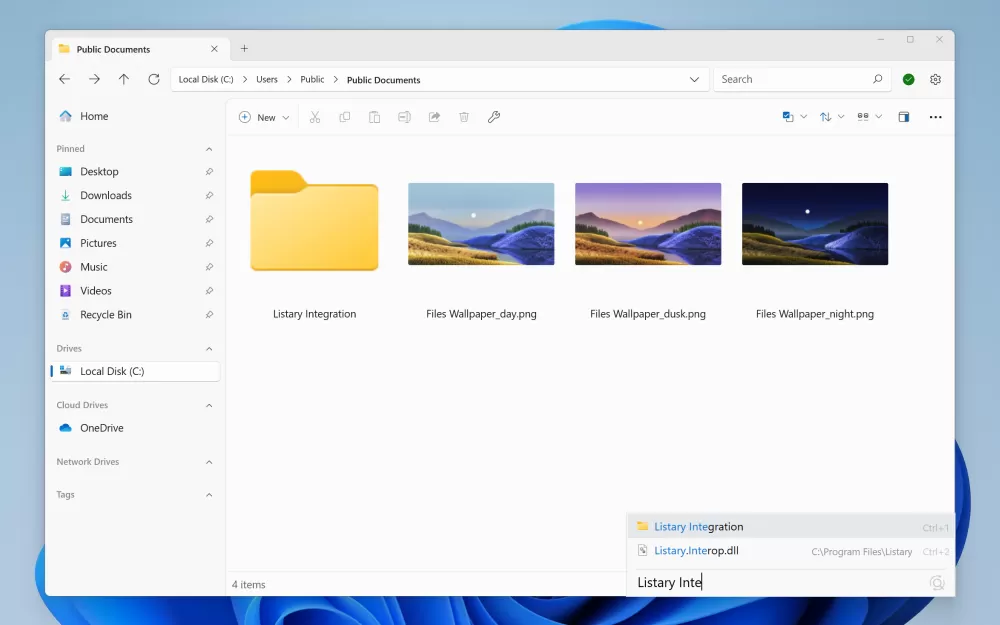Unpin Documents using its pin icon
Screen dimensions: 1000x625
coord(209,219)
